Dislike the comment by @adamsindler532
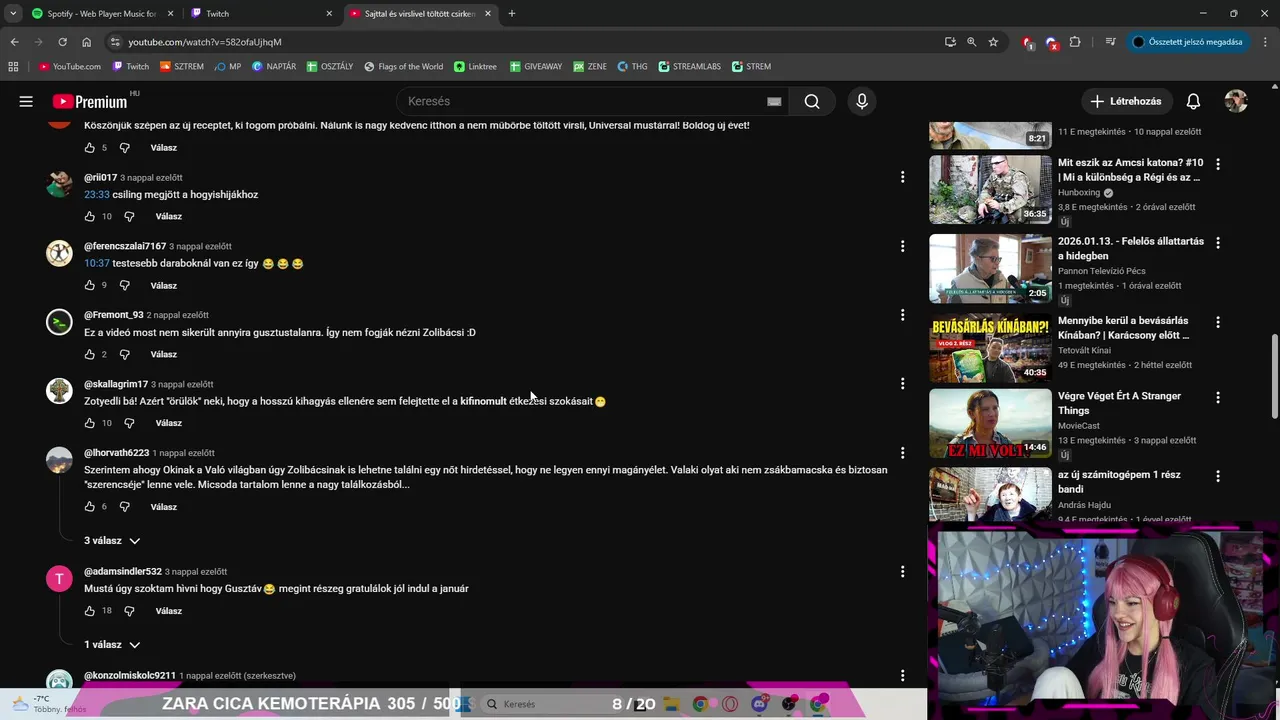The height and width of the screenshot is (720, 1280). point(129,611)
